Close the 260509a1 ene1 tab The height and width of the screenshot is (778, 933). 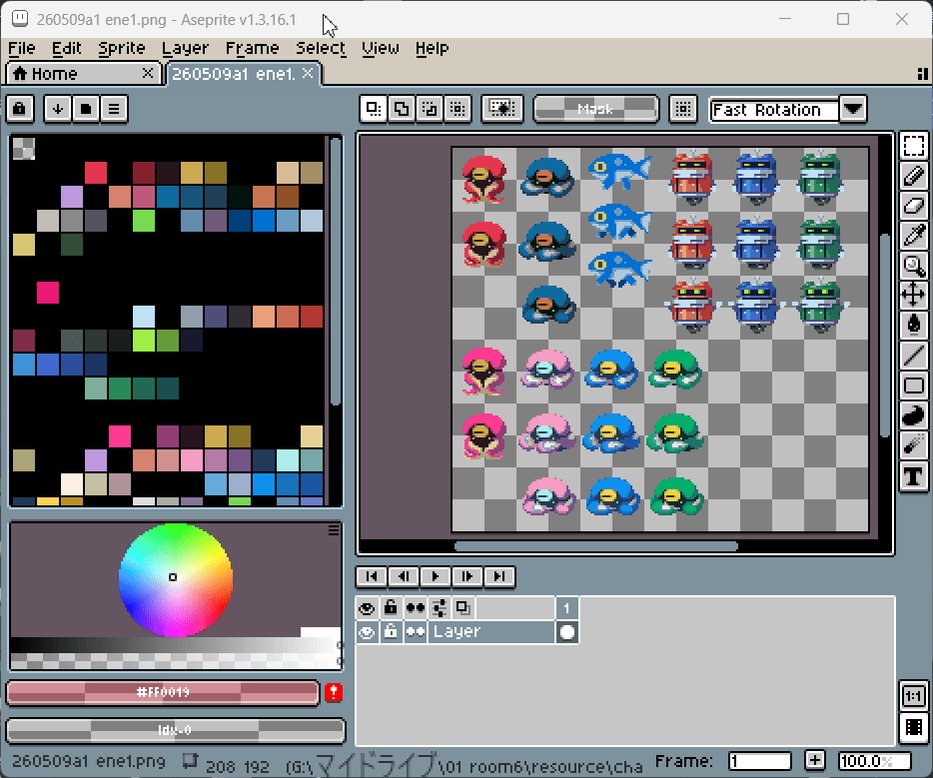click(308, 73)
